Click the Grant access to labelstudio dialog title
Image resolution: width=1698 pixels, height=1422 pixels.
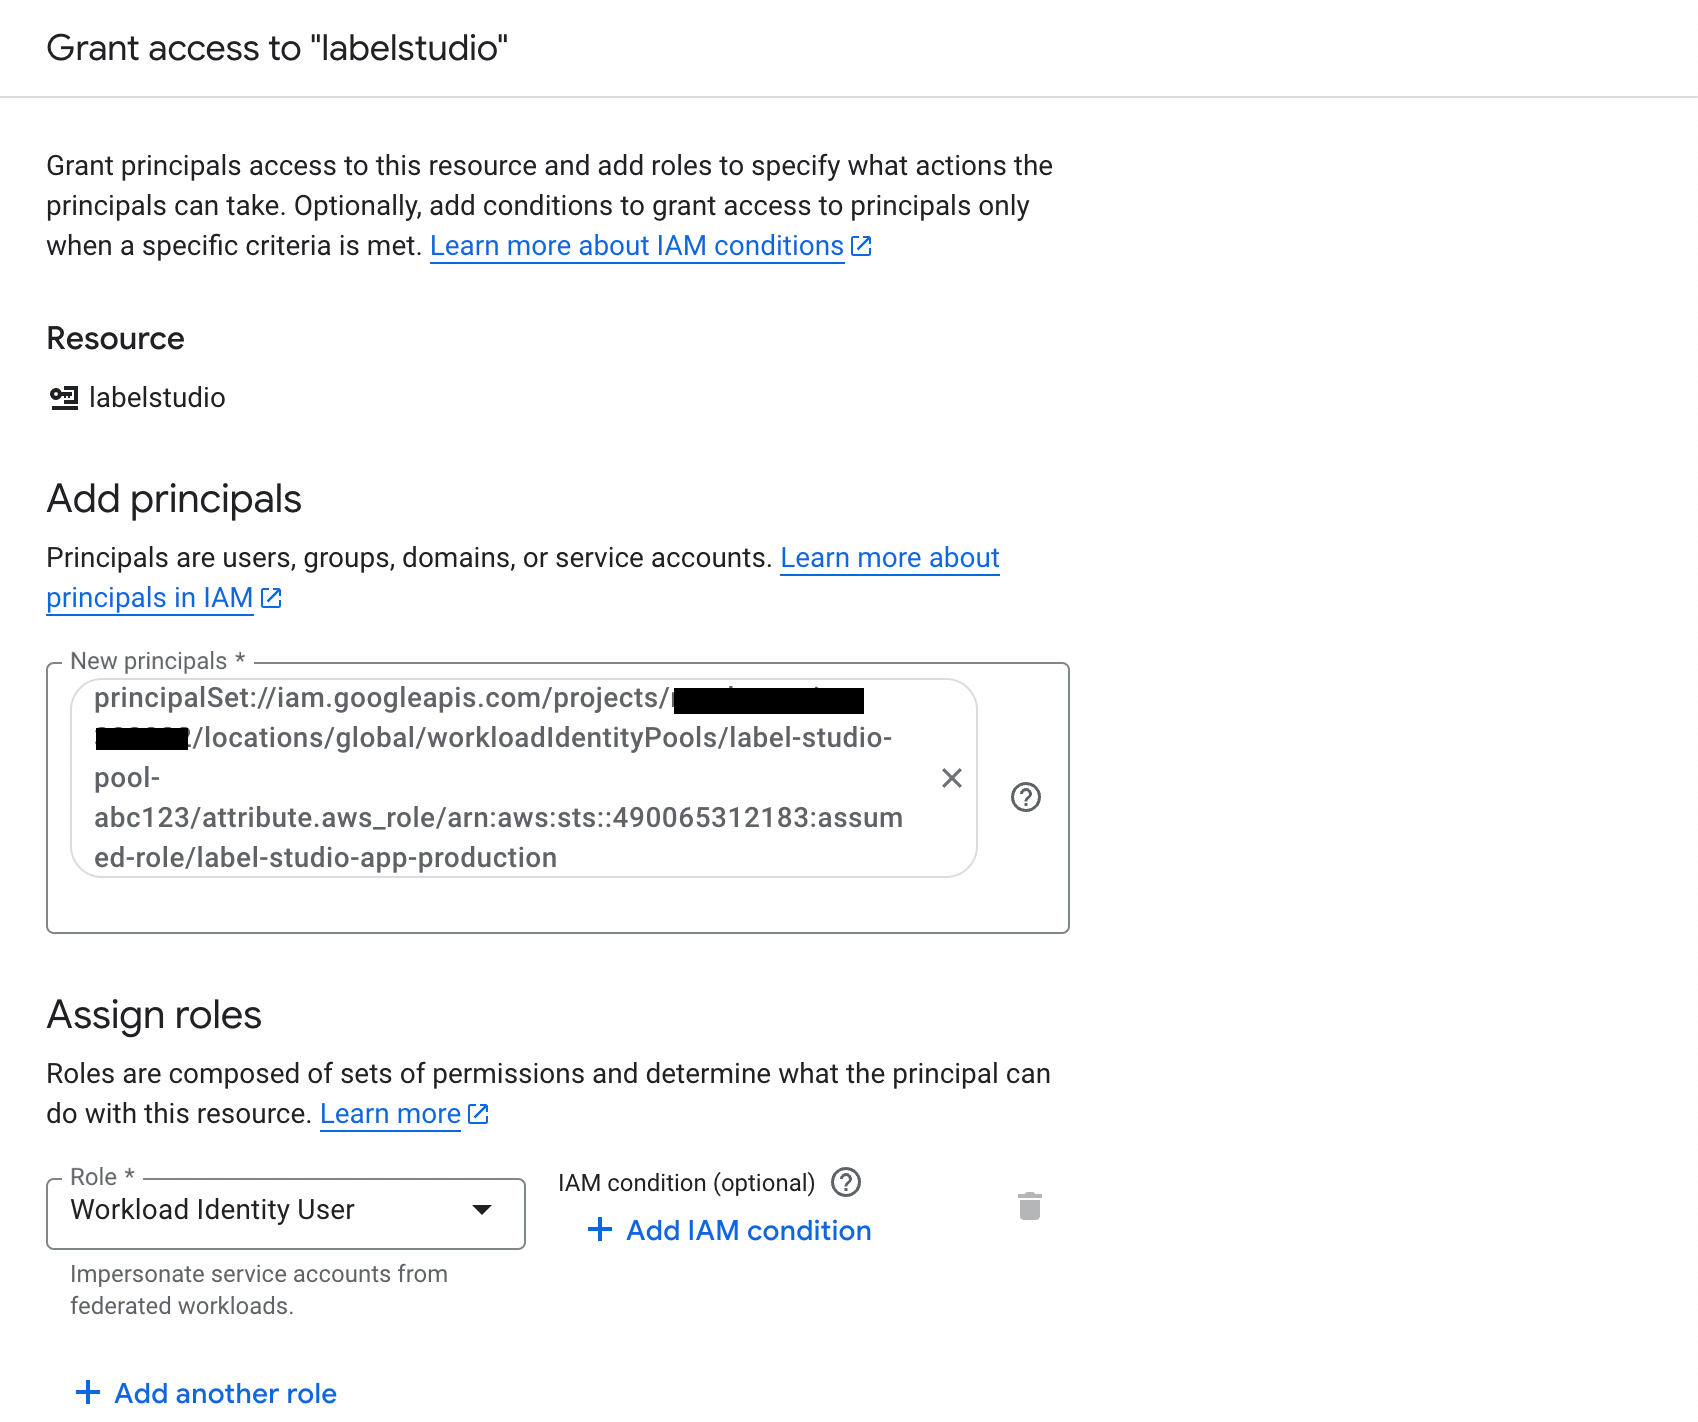click(x=278, y=47)
